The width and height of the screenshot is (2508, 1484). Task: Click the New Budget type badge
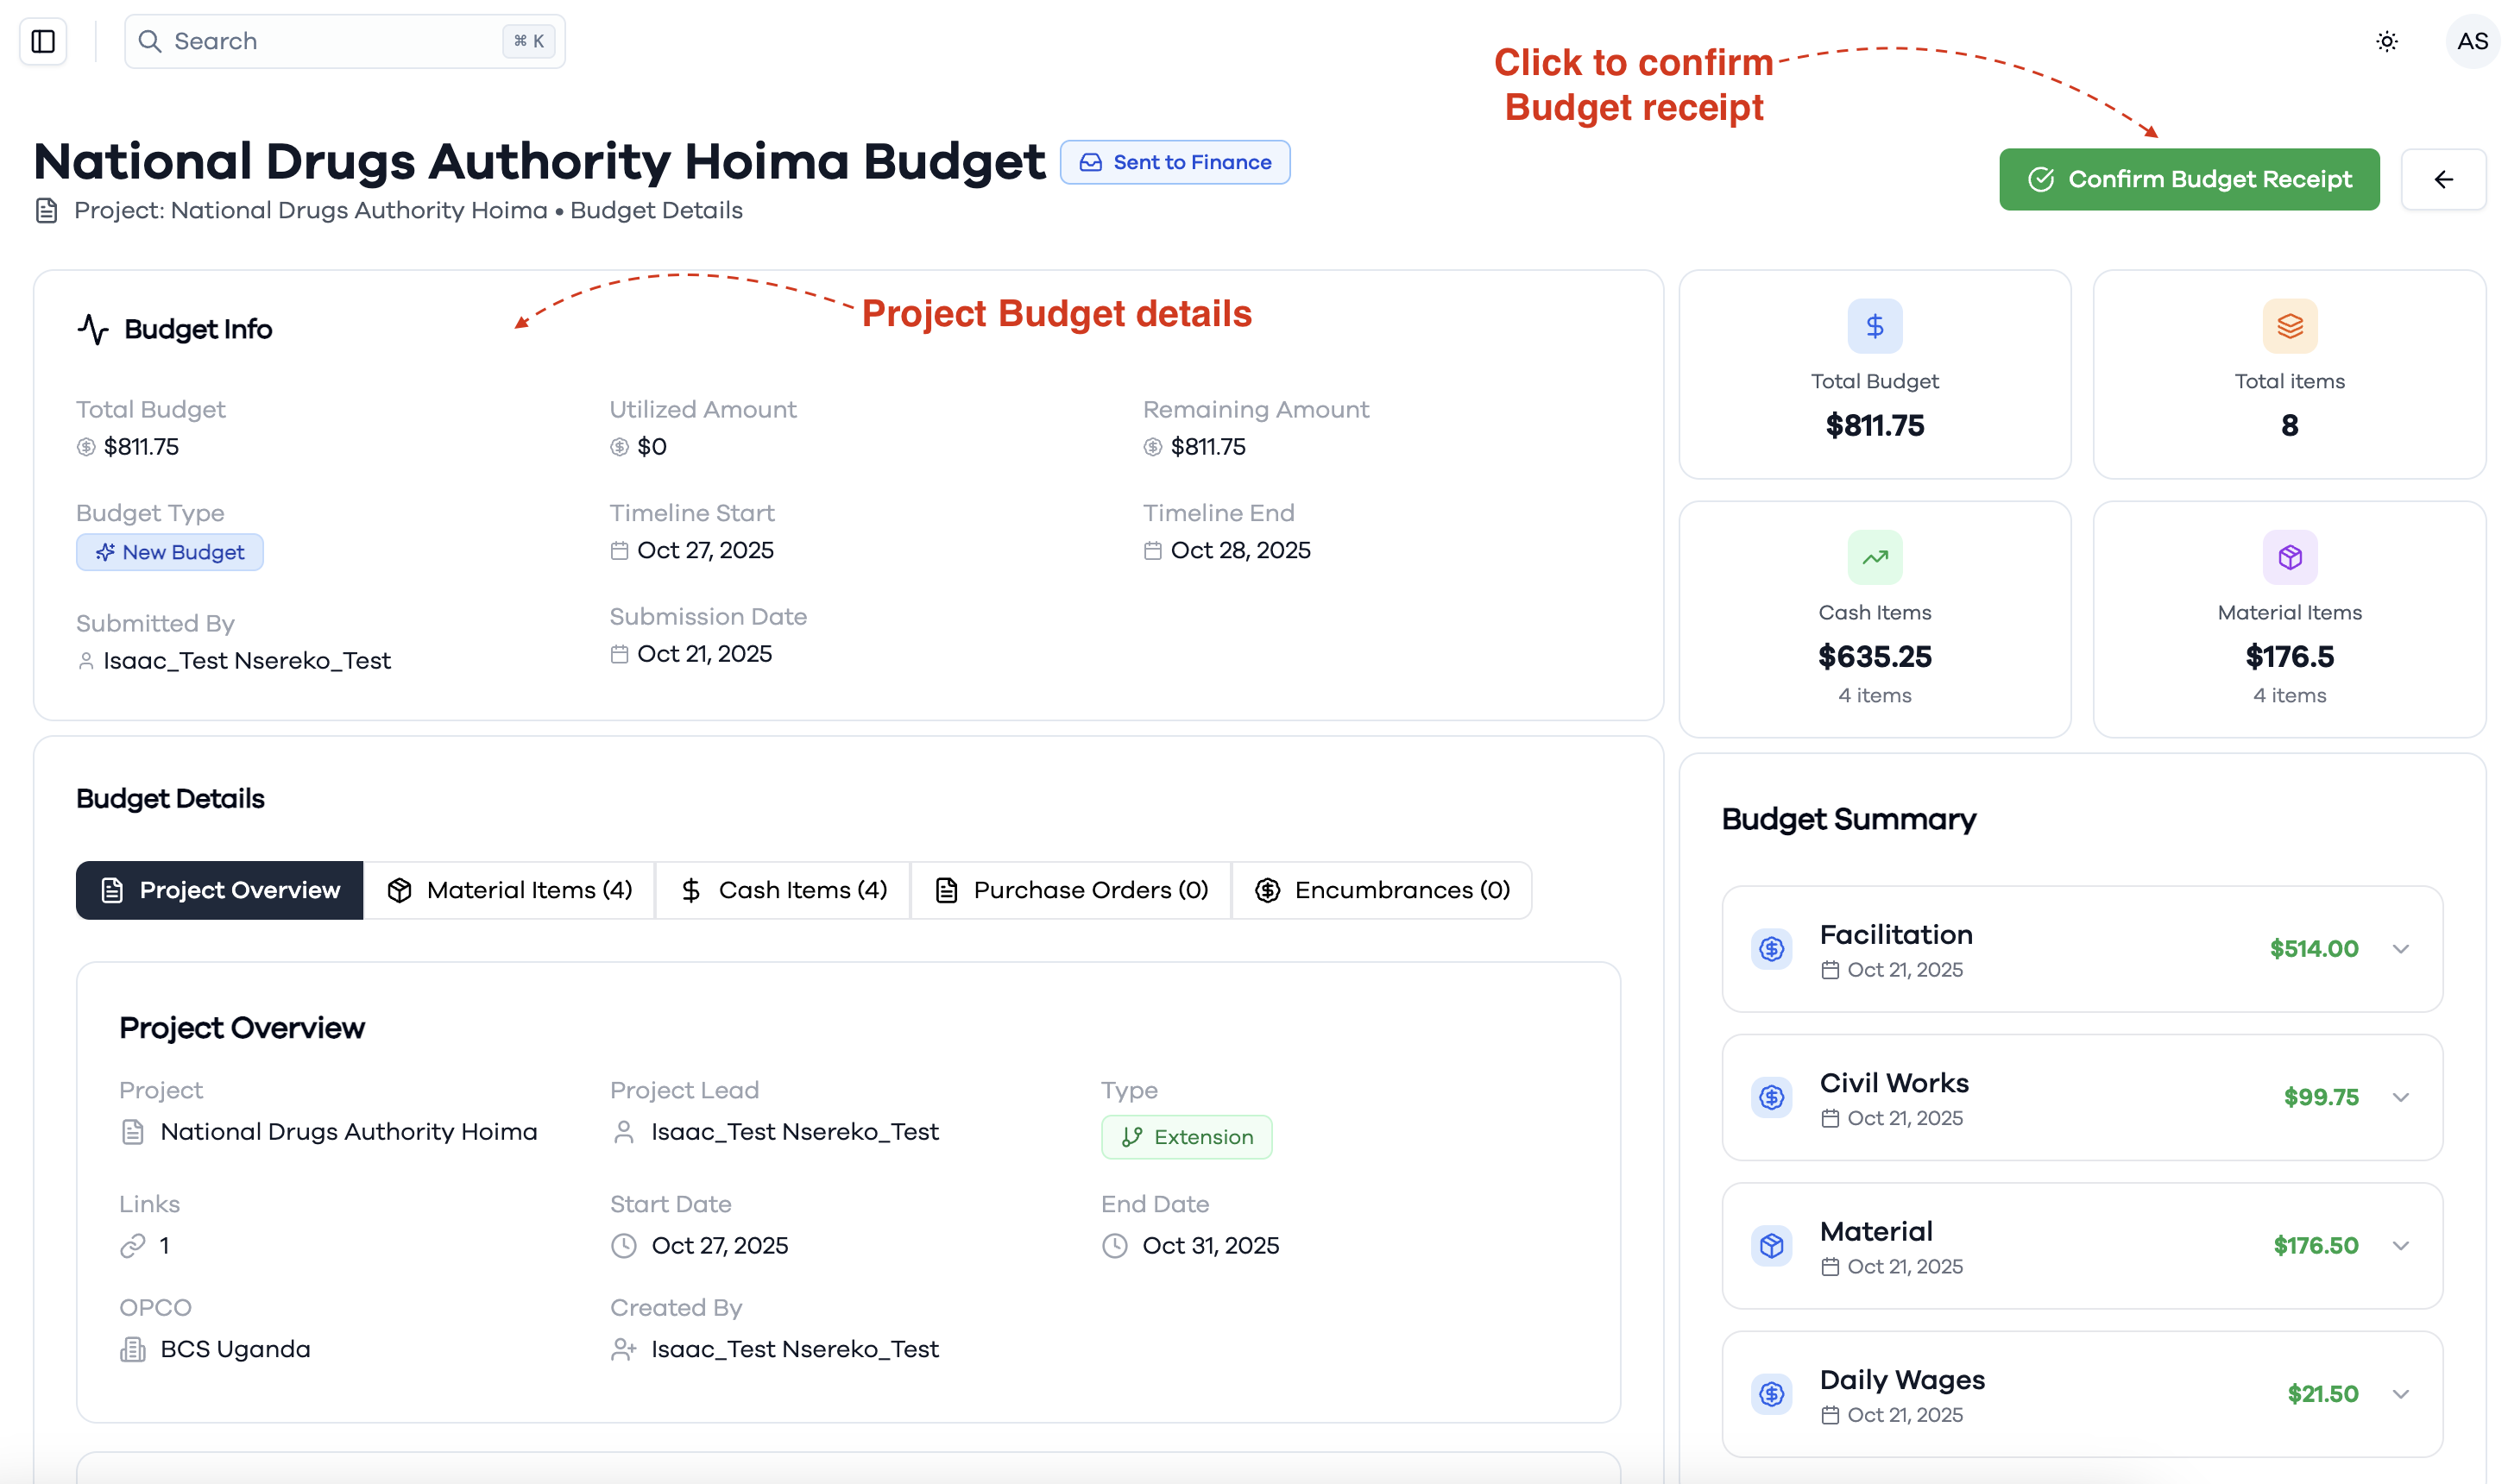pyautogui.click(x=170, y=552)
